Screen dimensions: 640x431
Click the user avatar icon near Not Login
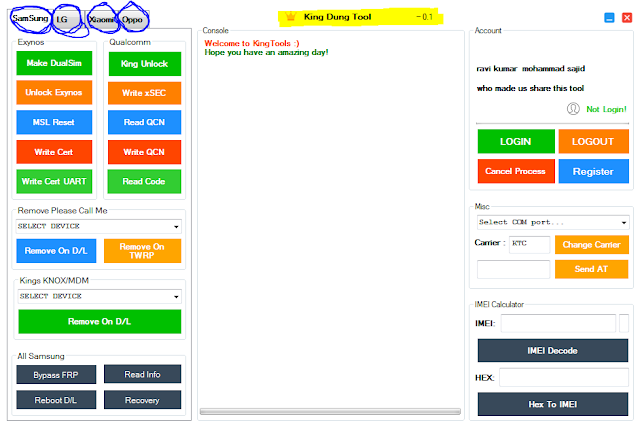pos(573,109)
